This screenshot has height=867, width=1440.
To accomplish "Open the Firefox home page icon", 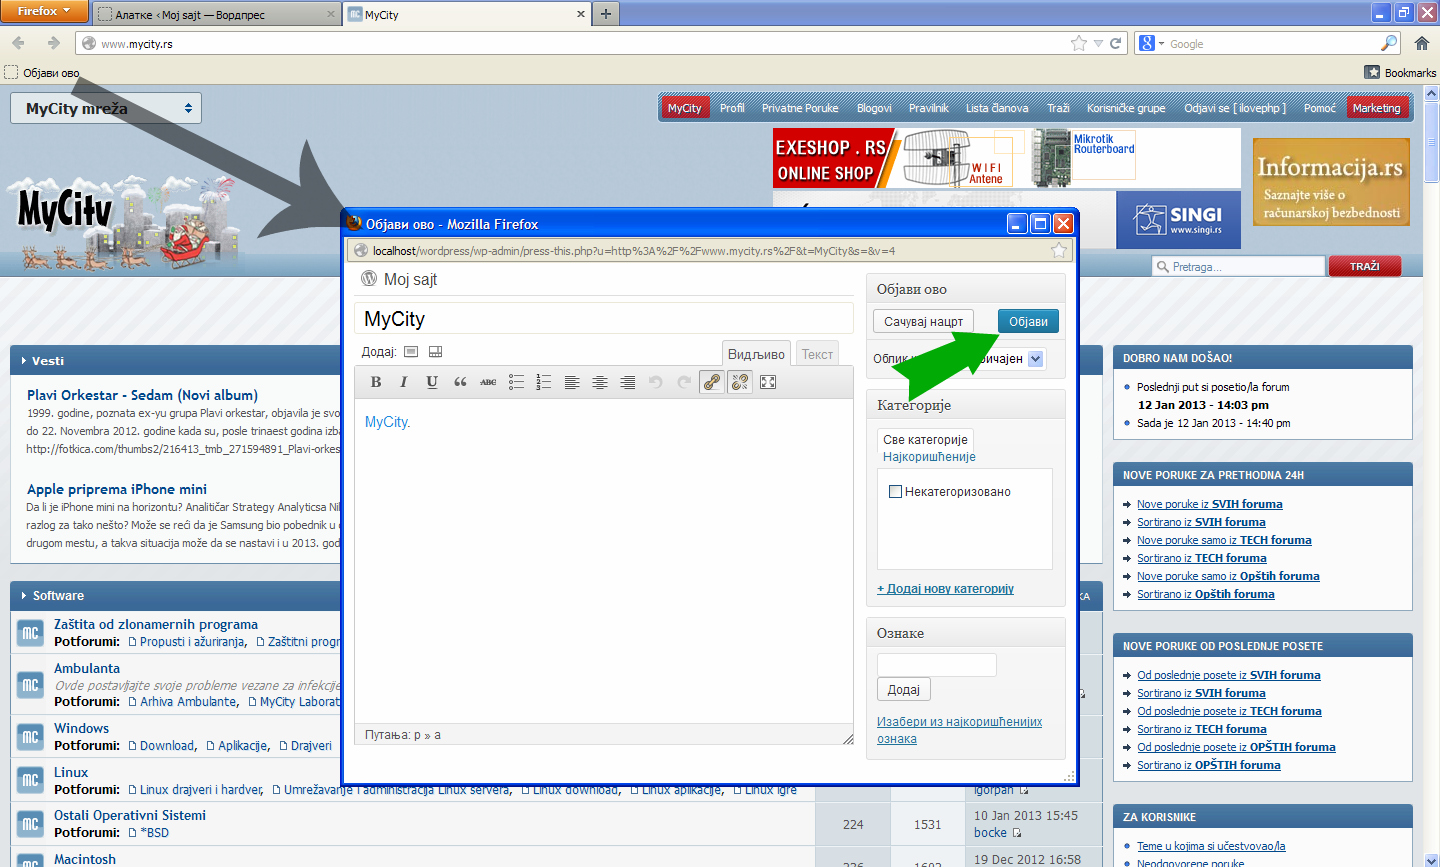I will tap(1421, 43).
